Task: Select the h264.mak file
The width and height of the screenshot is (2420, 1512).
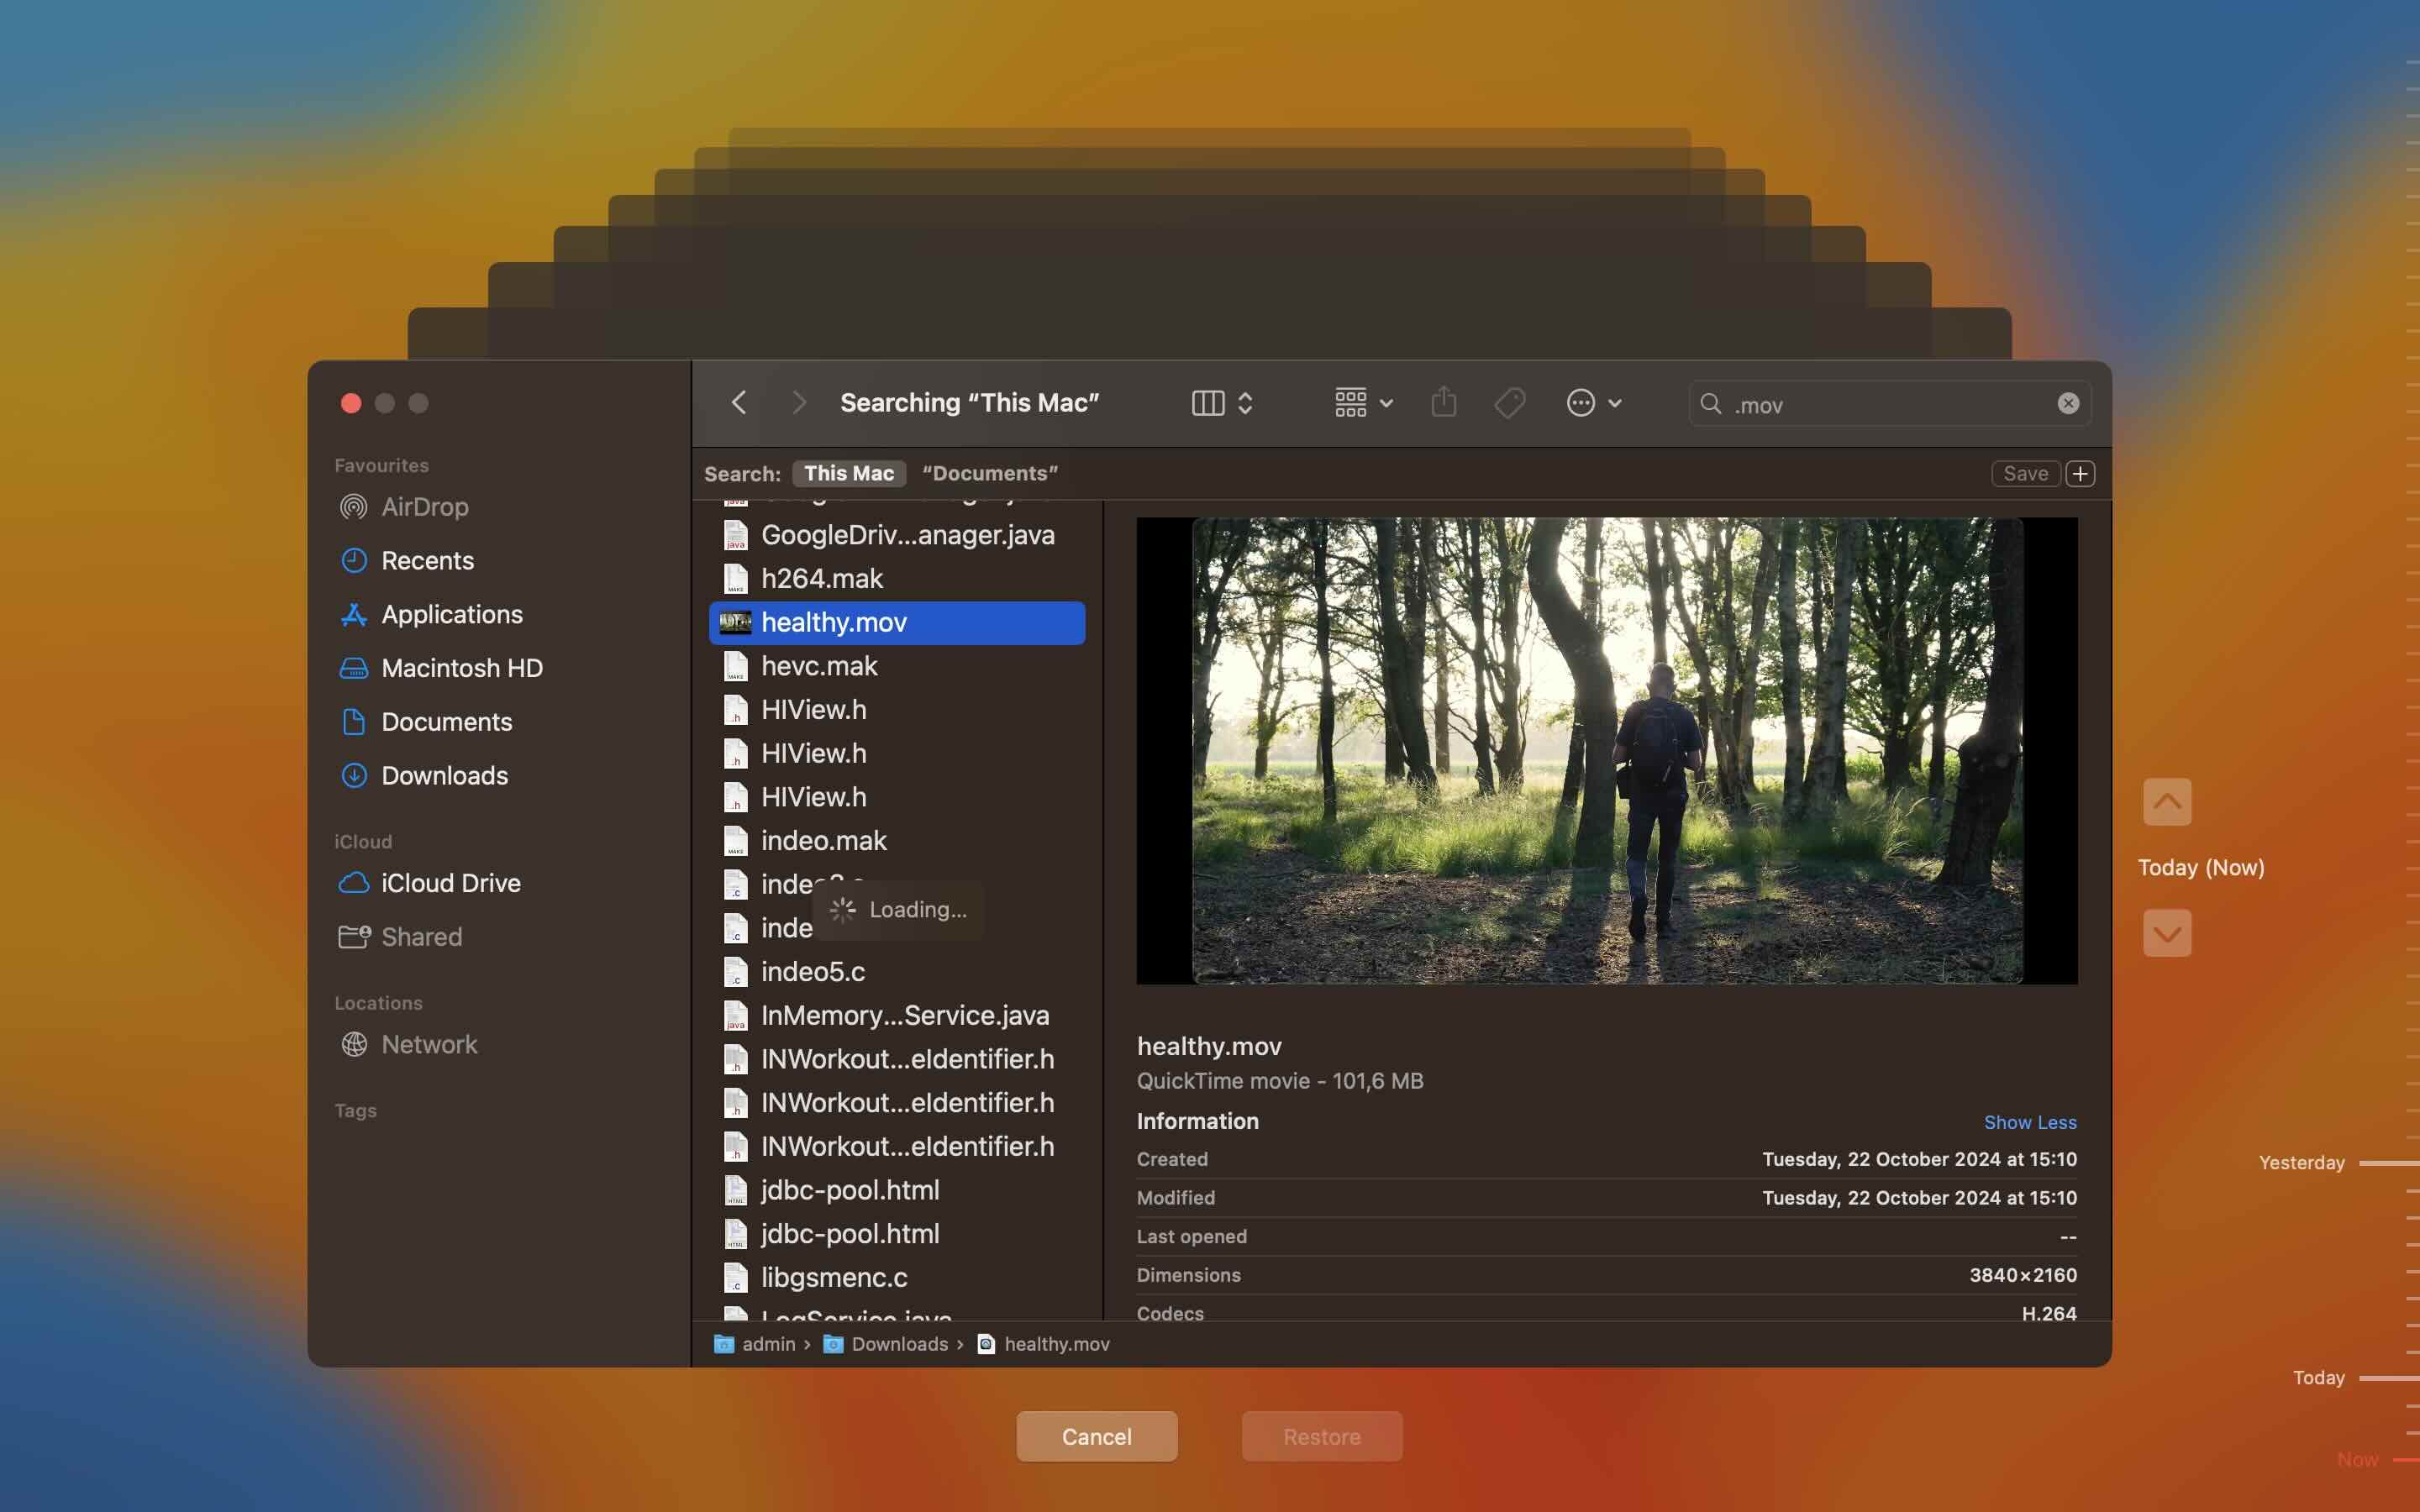Action: coord(897,579)
